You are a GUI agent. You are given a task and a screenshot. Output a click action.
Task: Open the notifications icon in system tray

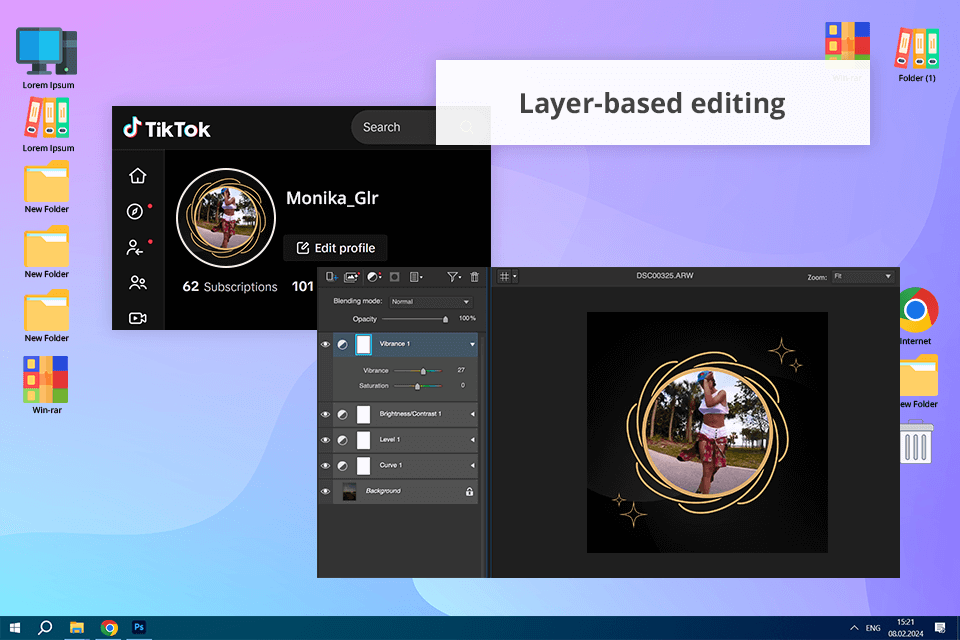tap(940, 628)
